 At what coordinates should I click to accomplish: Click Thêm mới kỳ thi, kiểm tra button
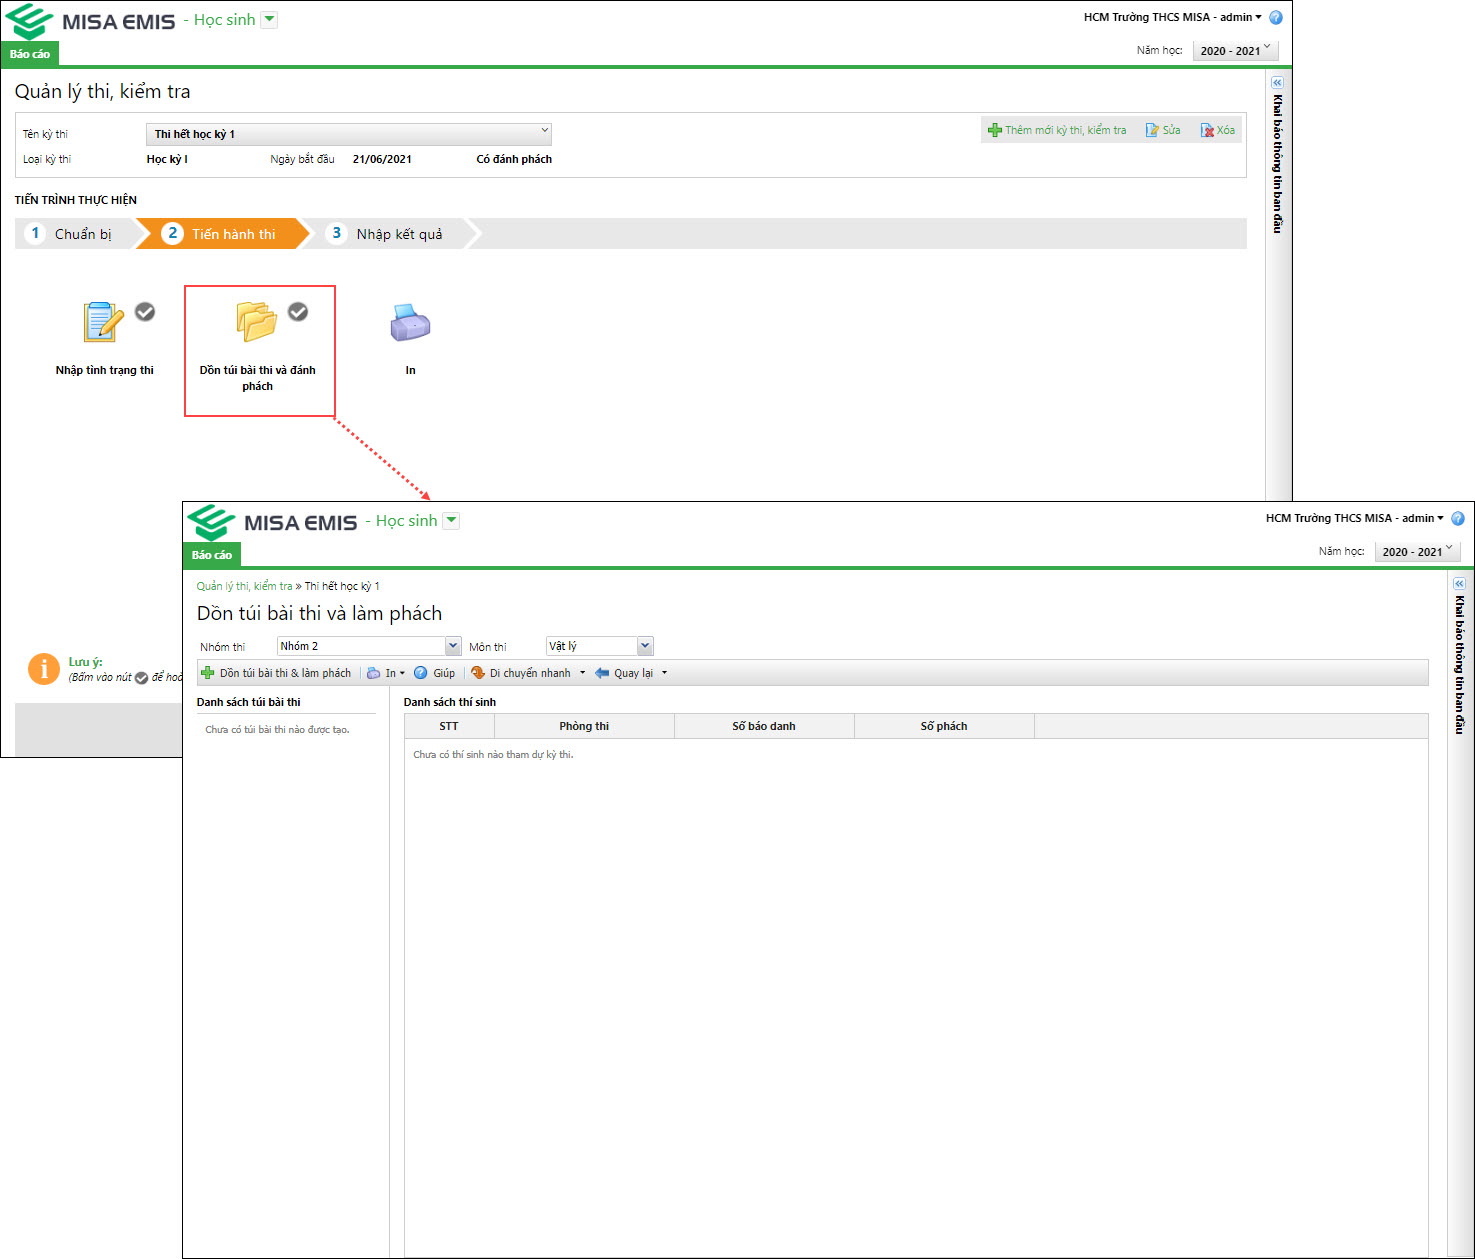[1057, 130]
